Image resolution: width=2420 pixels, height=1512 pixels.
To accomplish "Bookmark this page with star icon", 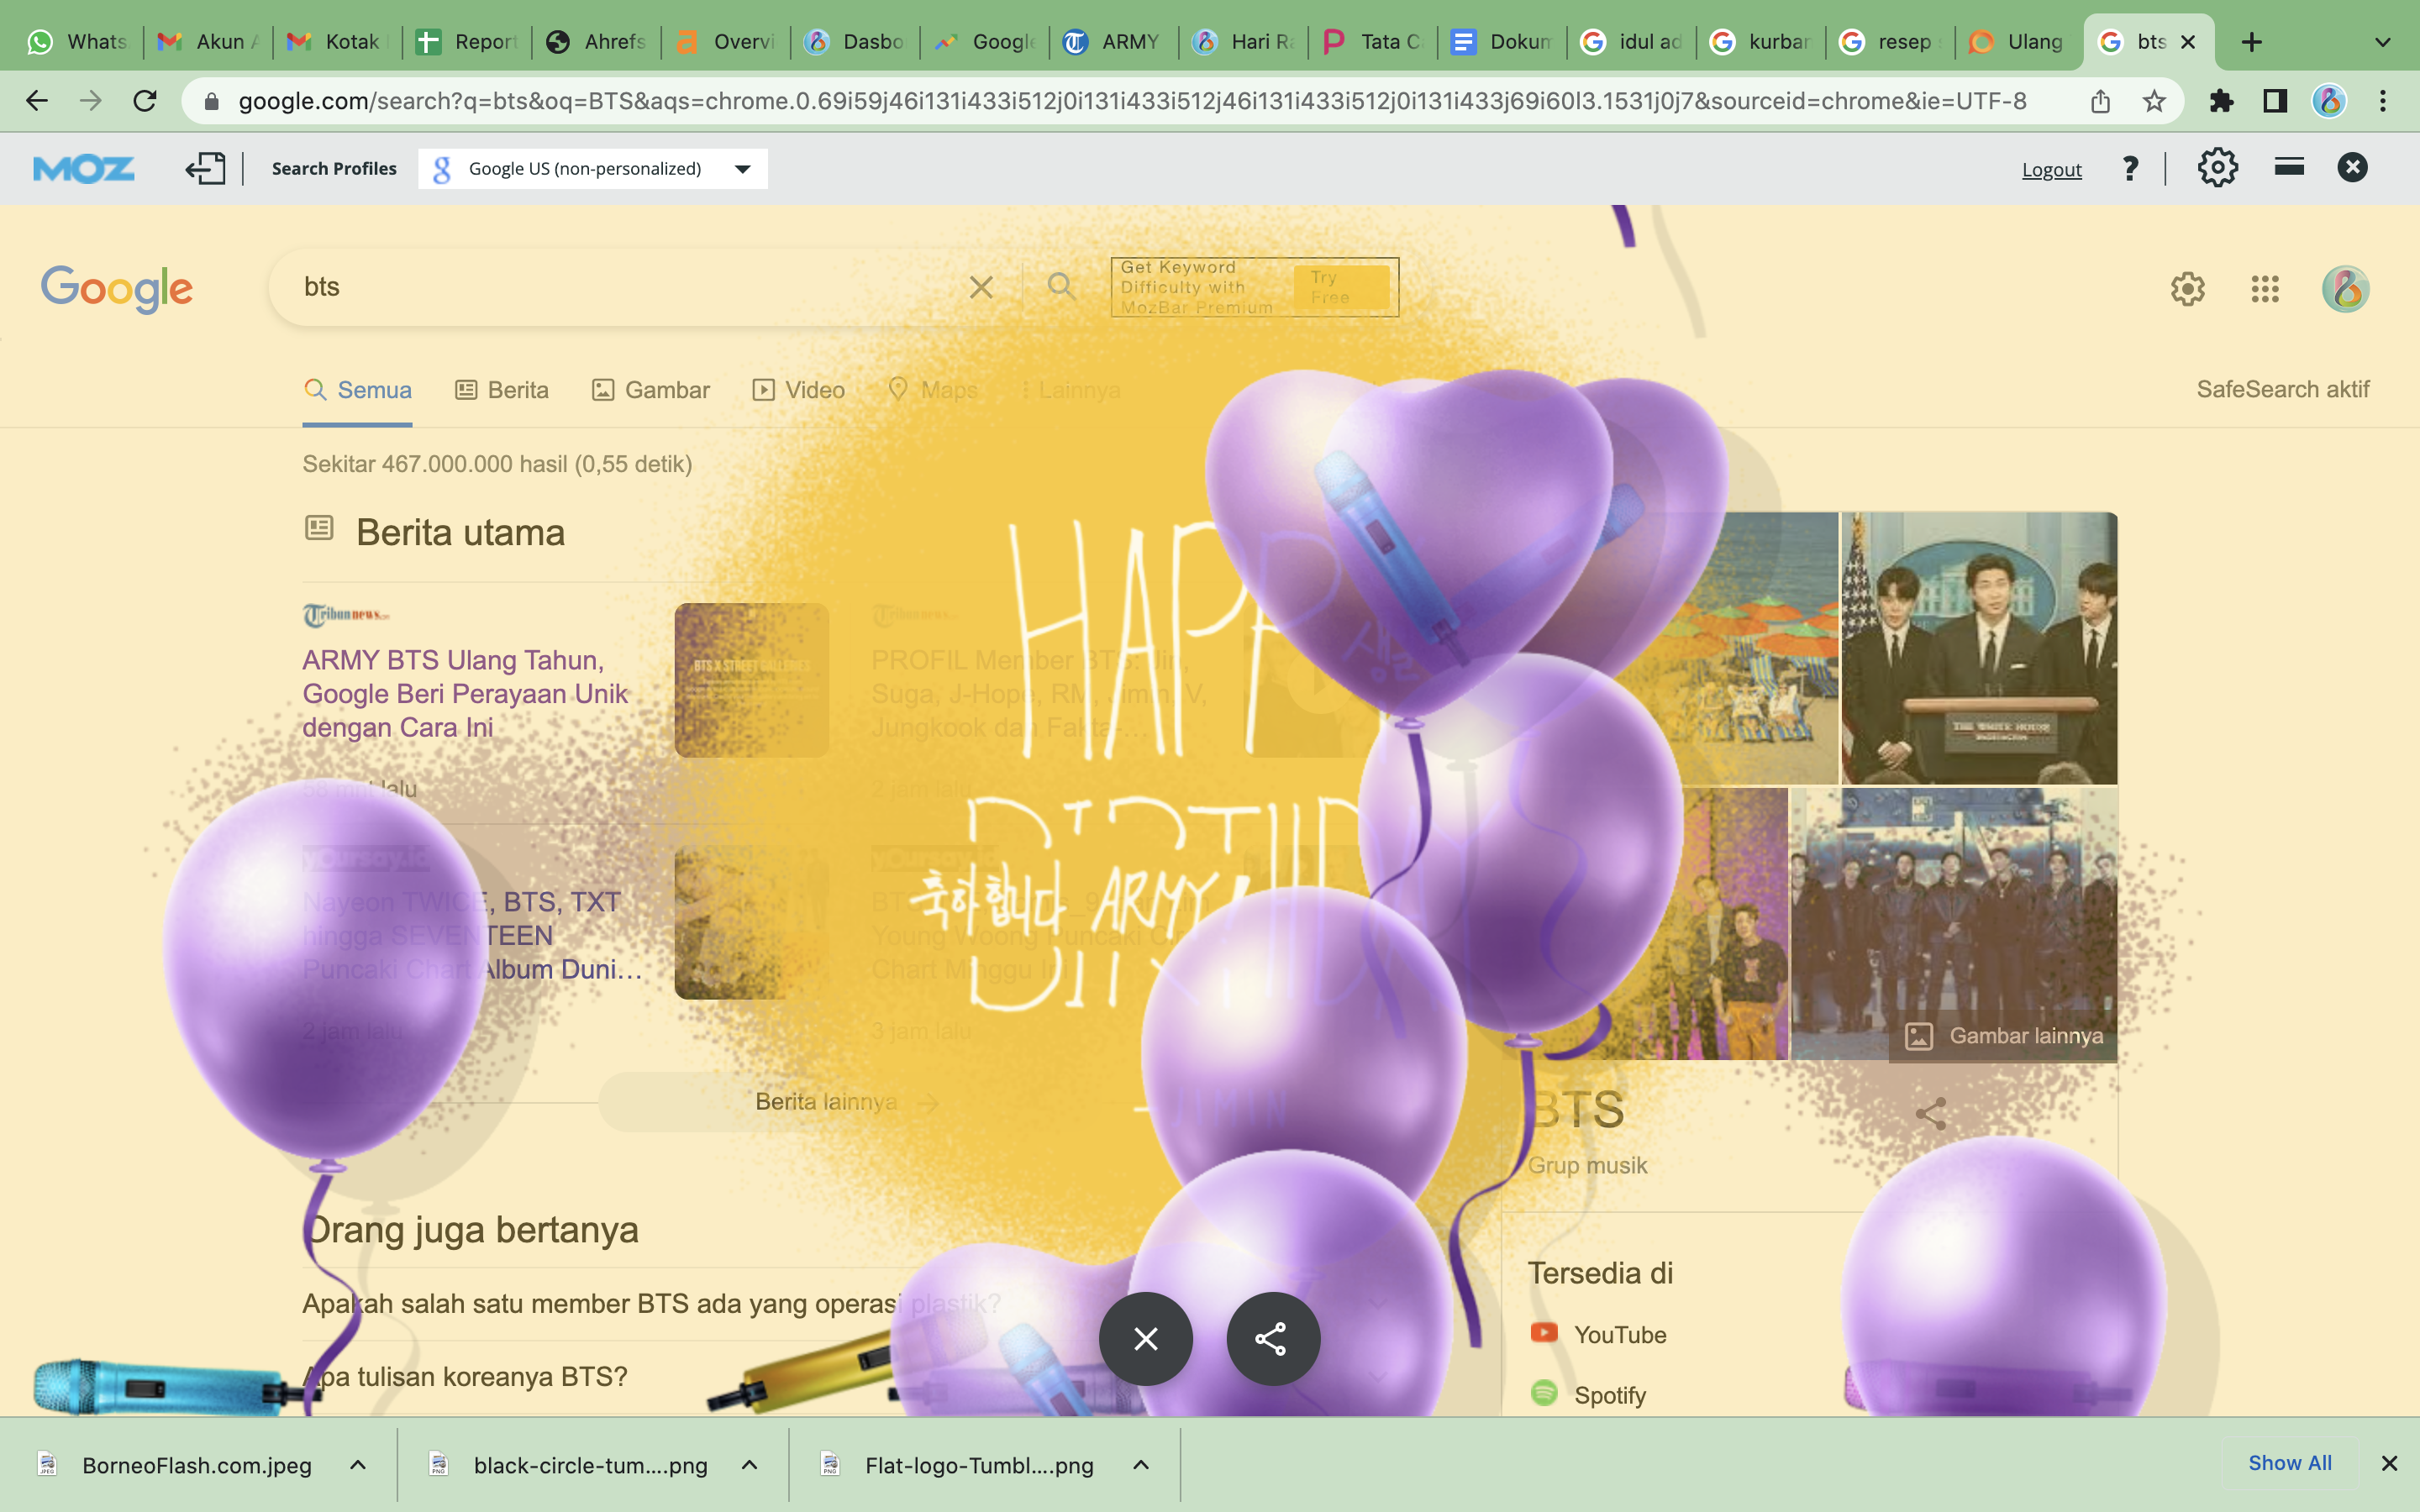I will [x=2154, y=101].
